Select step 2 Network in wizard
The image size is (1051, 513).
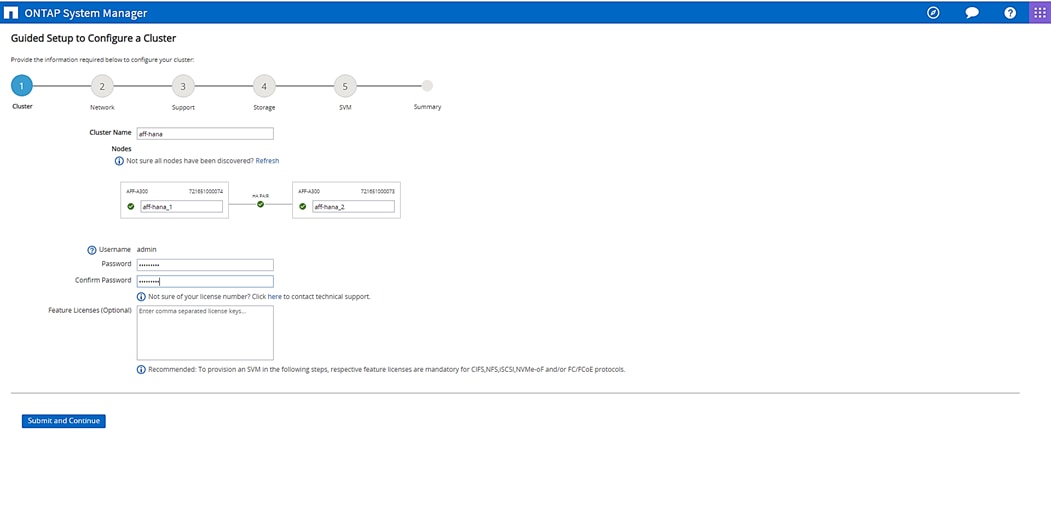pos(102,86)
